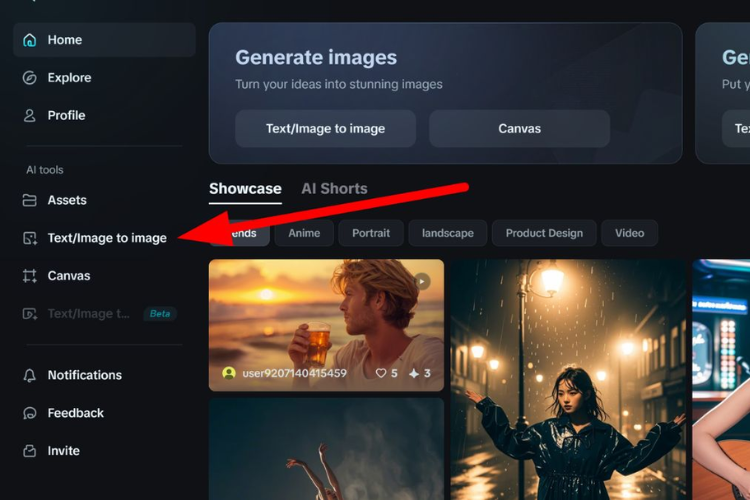Filter showcase by Anime
Image resolution: width=750 pixels, height=500 pixels.
304,233
